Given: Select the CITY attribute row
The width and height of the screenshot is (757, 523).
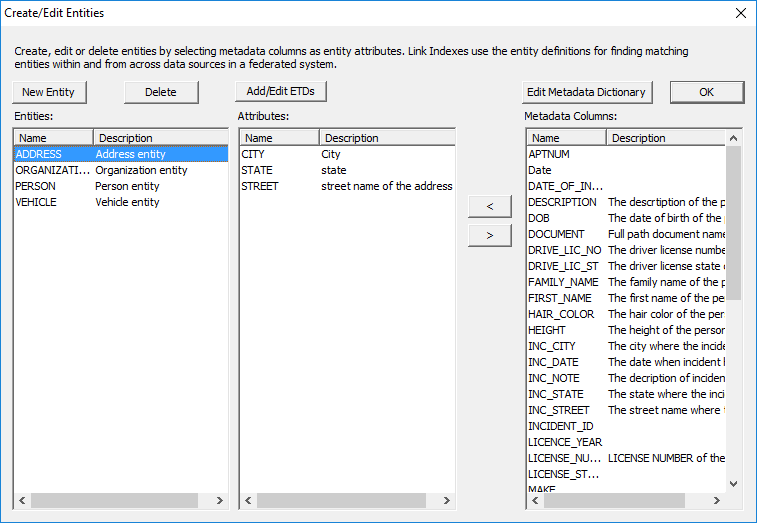Looking at the screenshot, I should tap(252, 154).
